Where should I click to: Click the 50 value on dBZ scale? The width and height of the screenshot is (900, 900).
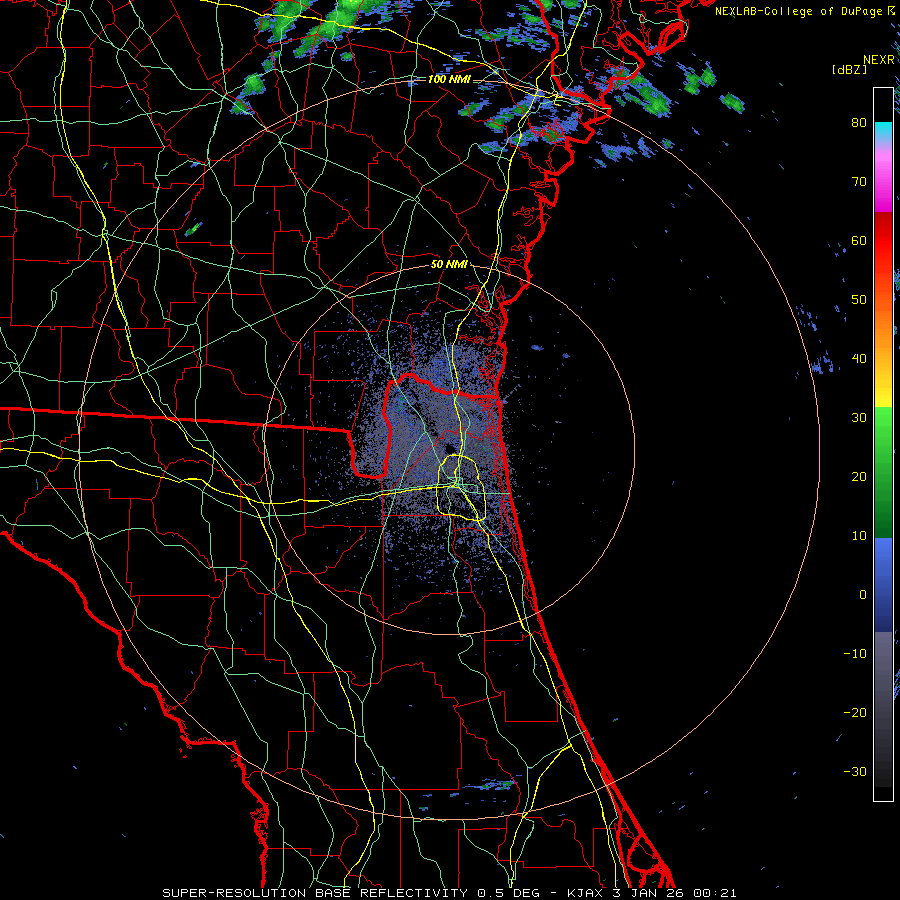tap(859, 300)
